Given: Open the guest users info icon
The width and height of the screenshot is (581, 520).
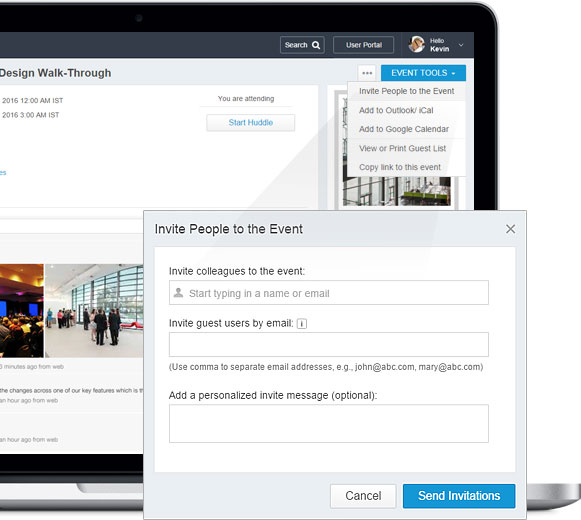Looking at the screenshot, I should [302, 324].
